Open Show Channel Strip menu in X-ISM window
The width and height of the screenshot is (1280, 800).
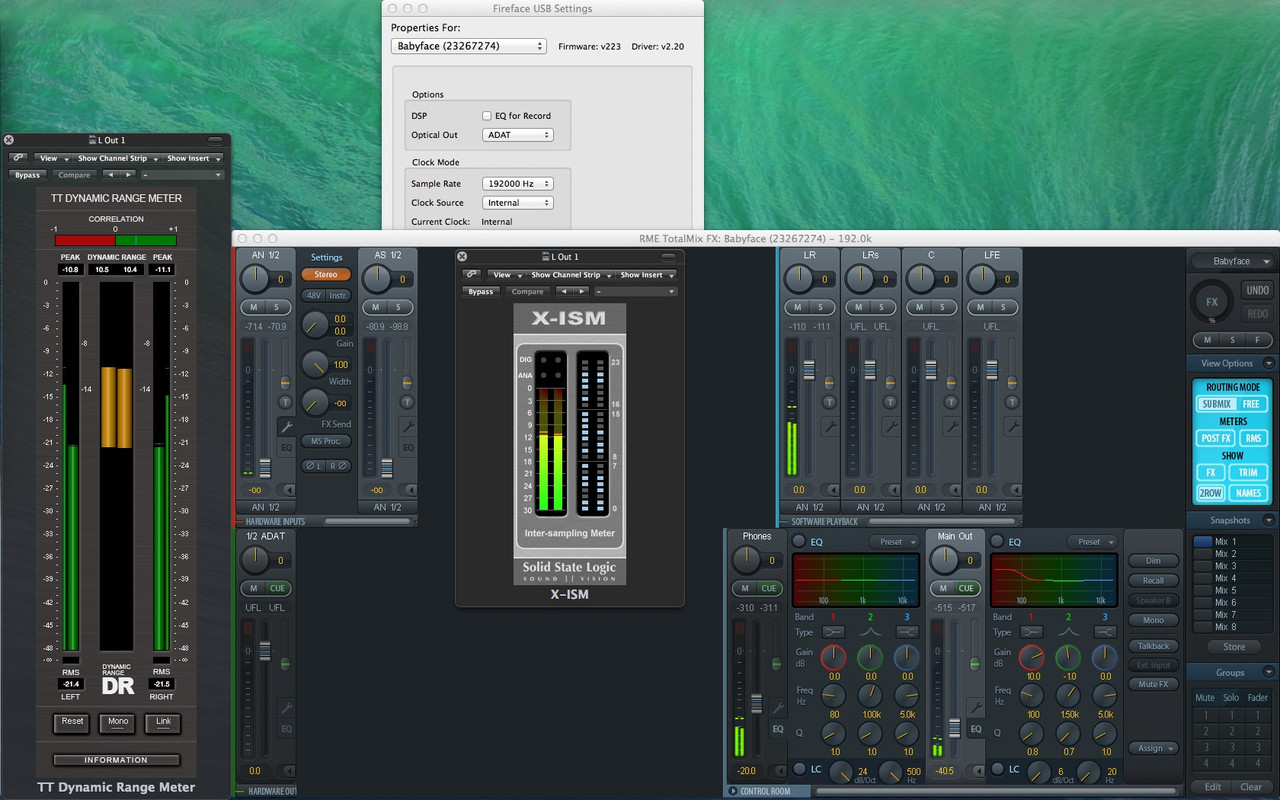(569, 275)
